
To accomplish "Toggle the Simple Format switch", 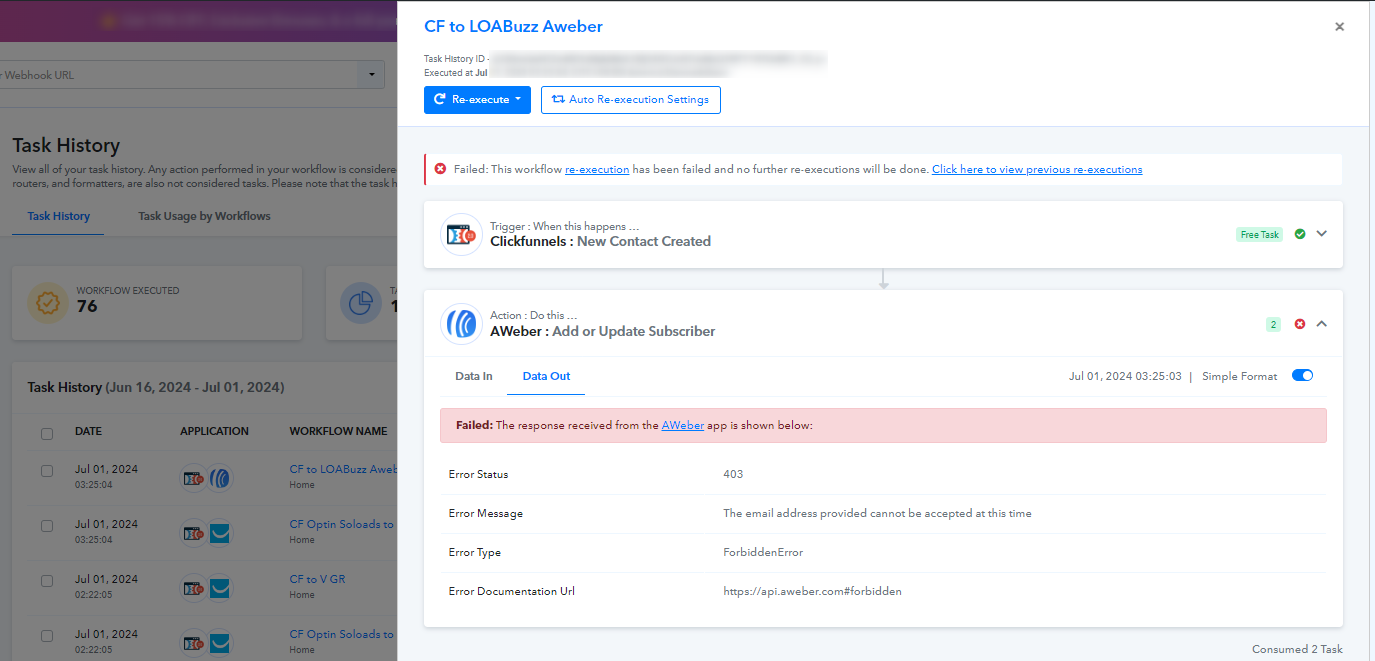I will coord(1302,376).
